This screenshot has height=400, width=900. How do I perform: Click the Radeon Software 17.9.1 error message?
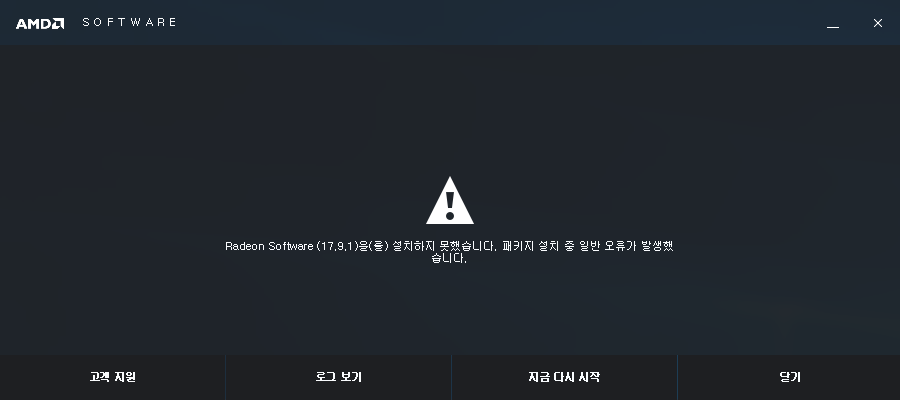click(x=449, y=252)
